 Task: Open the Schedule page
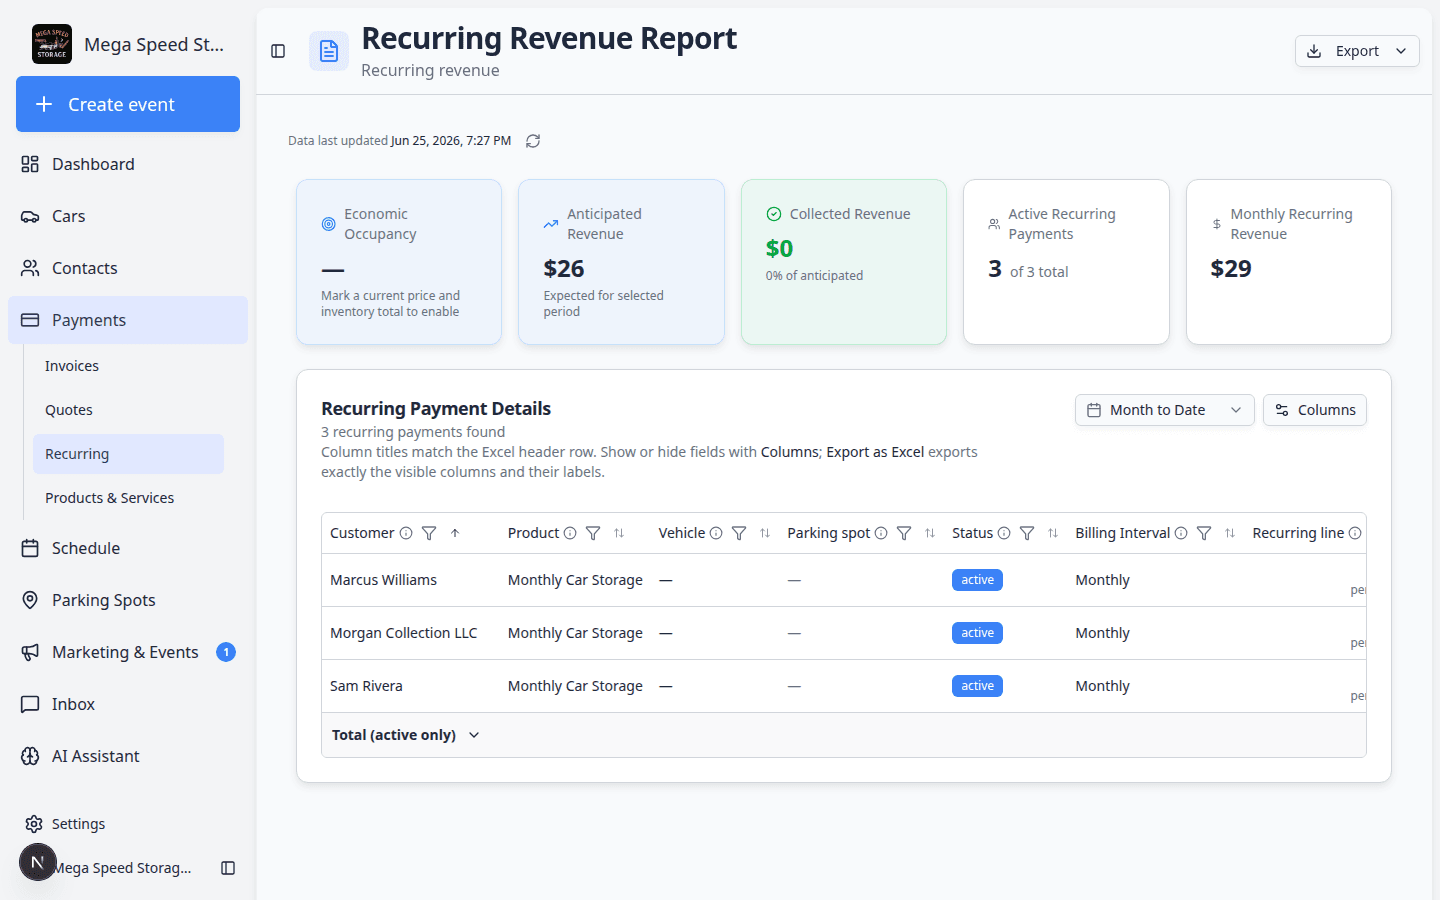pyautogui.click(x=128, y=548)
